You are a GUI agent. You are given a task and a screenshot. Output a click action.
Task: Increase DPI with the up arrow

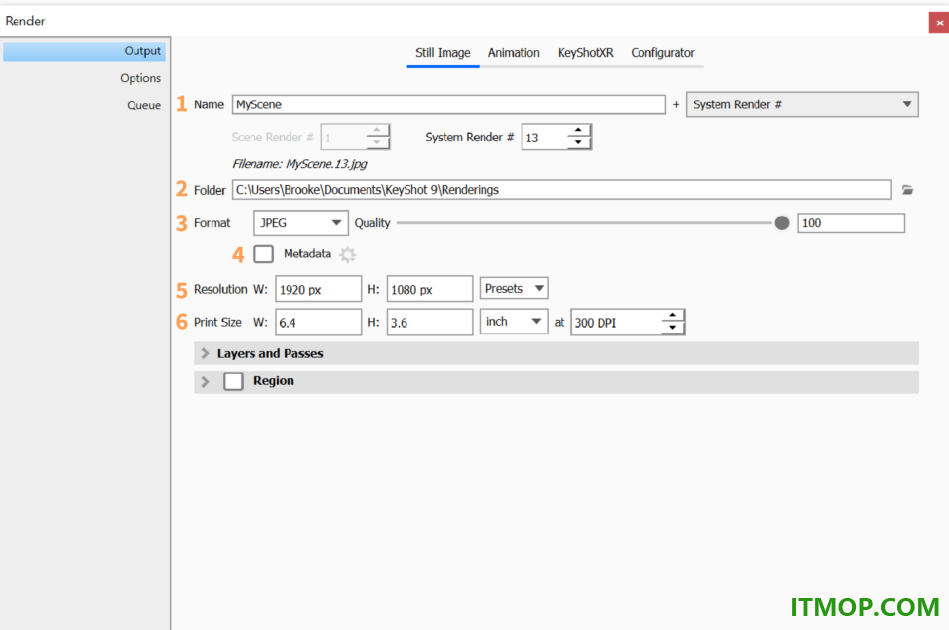coord(672,316)
